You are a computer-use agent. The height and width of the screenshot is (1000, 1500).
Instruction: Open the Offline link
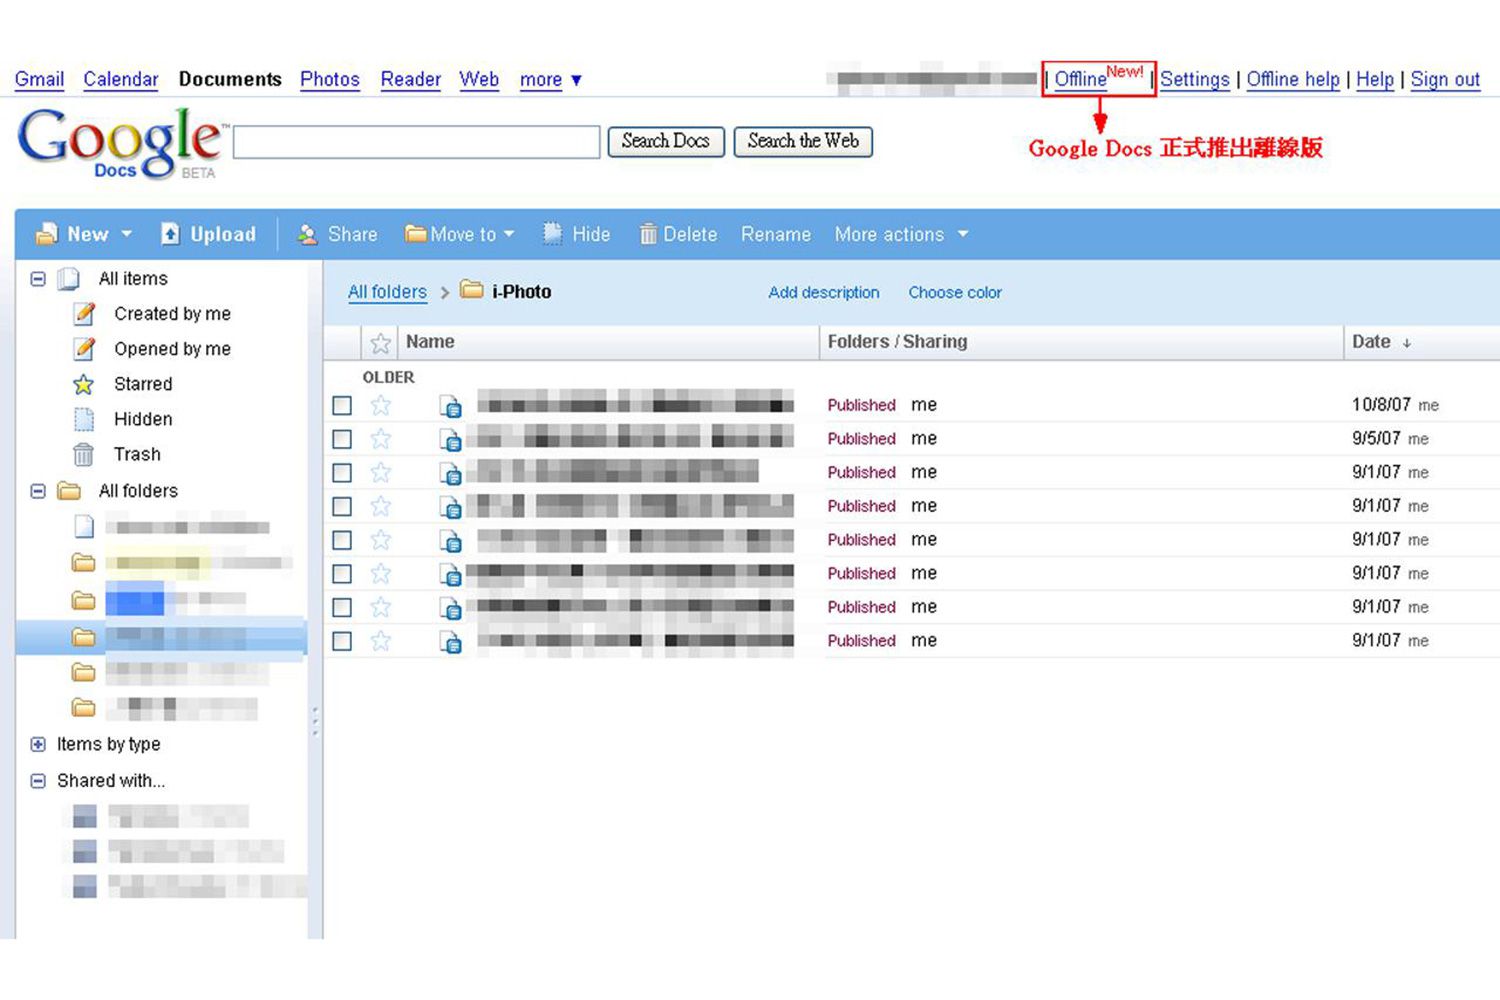coord(1080,80)
